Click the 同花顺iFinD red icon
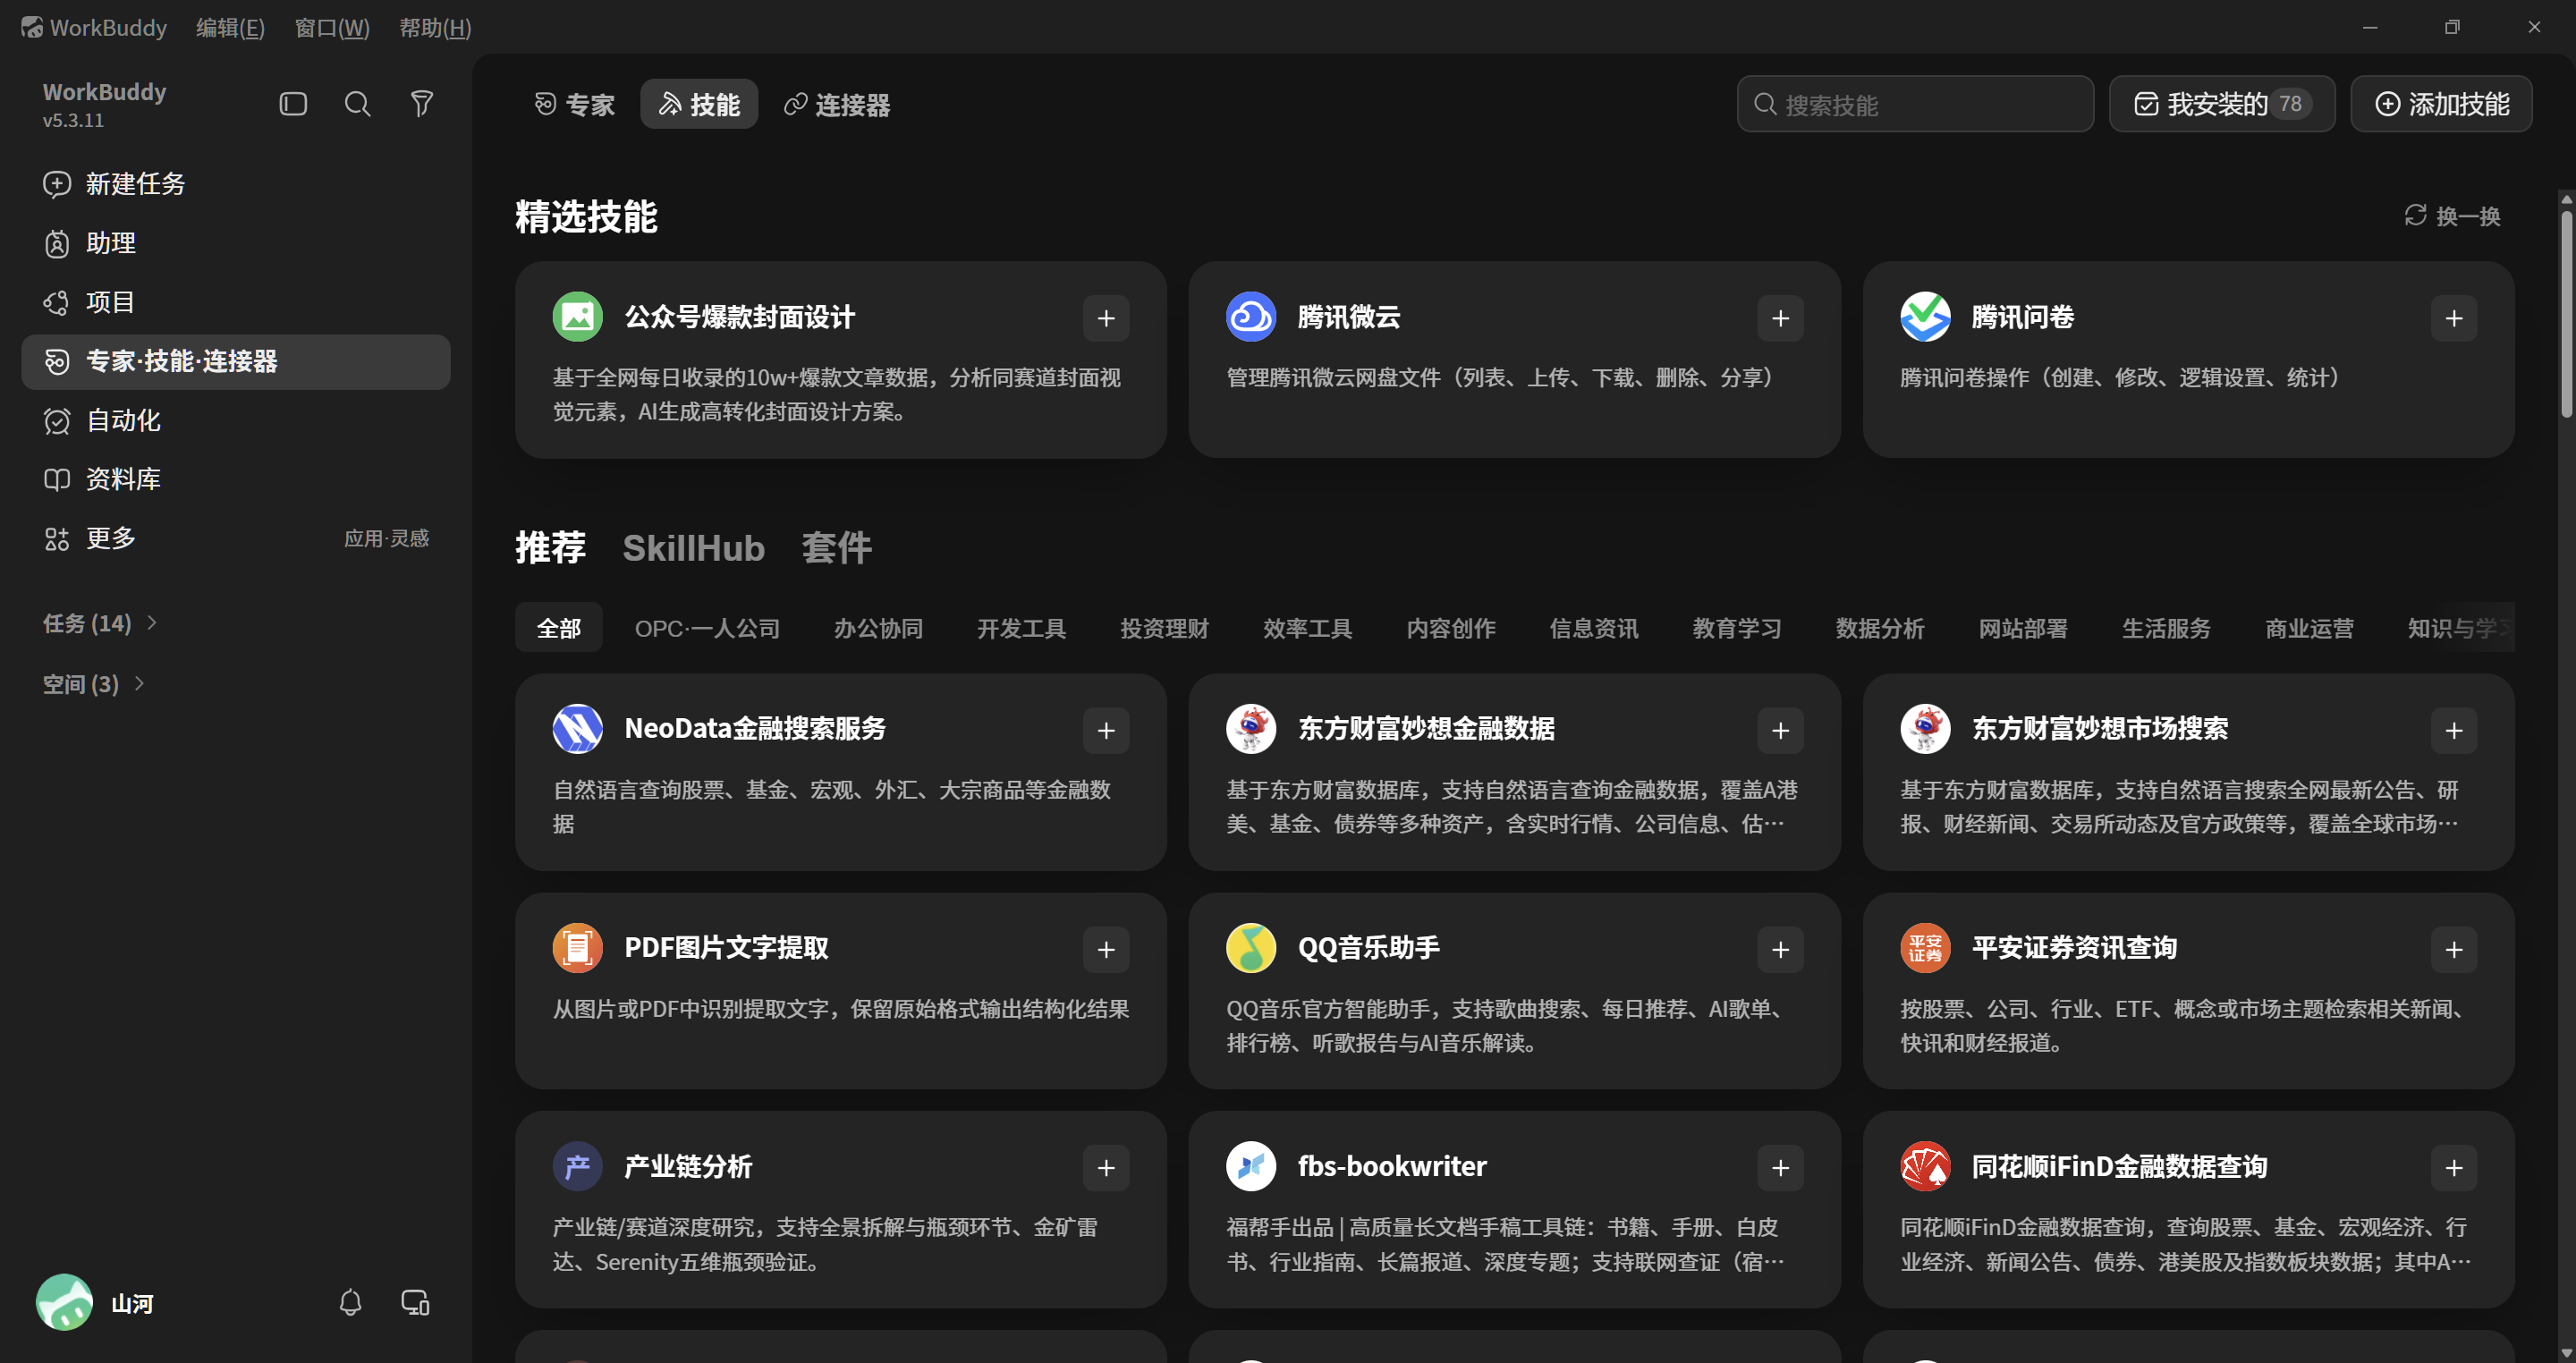This screenshot has height=1363, width=2576. (x=1925, y=1167)
